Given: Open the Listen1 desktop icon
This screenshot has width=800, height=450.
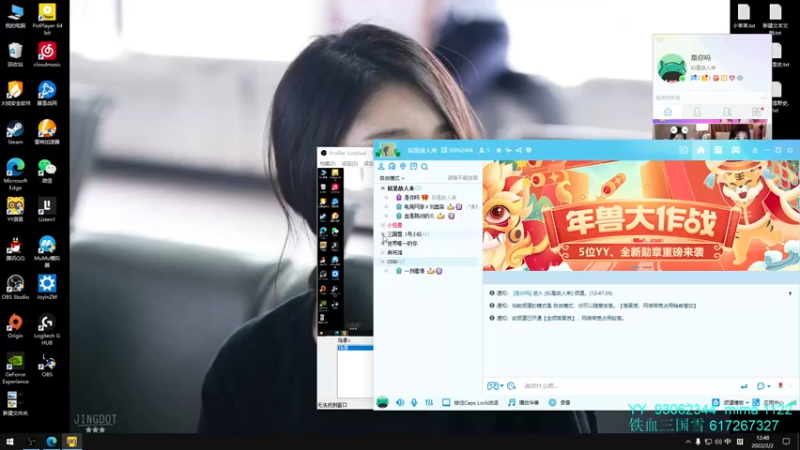Looking at the screenshot, I should pyautogui.click(x=47, y=210).
